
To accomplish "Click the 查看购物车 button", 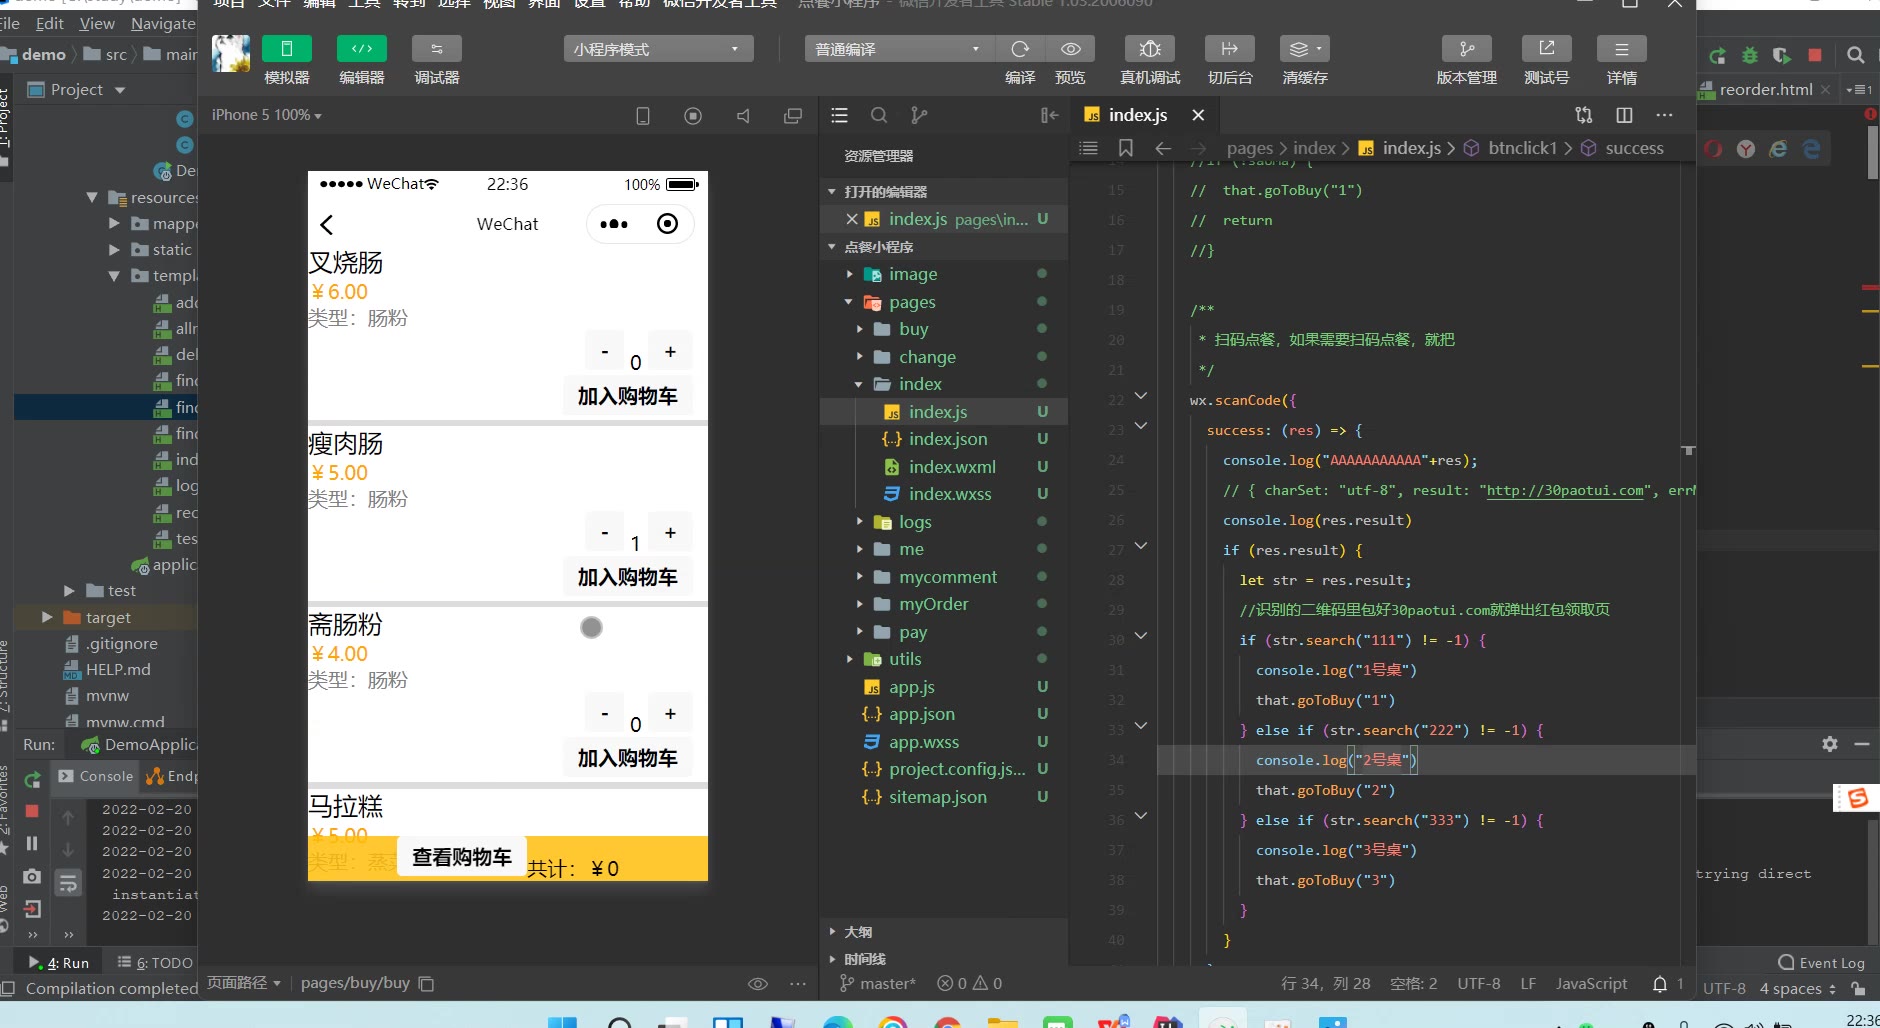I will (x=461, y=857).
